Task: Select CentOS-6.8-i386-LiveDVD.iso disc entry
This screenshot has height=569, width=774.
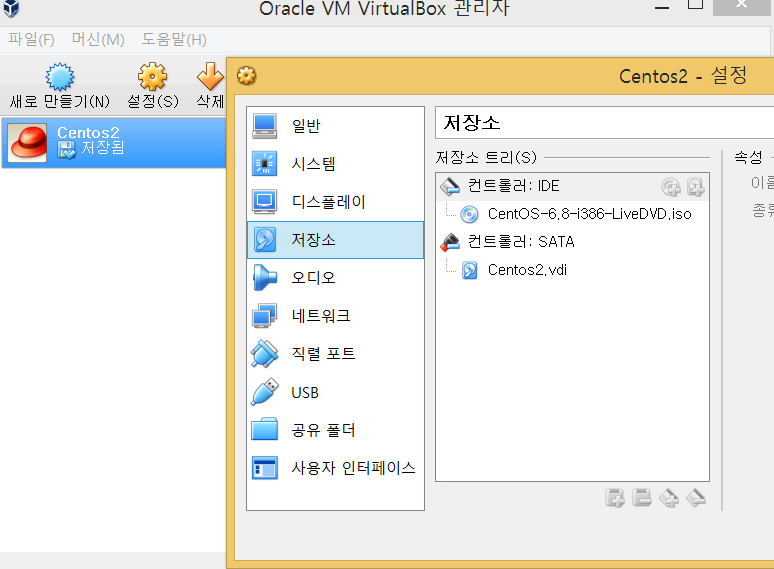Action: click(573, 214)
